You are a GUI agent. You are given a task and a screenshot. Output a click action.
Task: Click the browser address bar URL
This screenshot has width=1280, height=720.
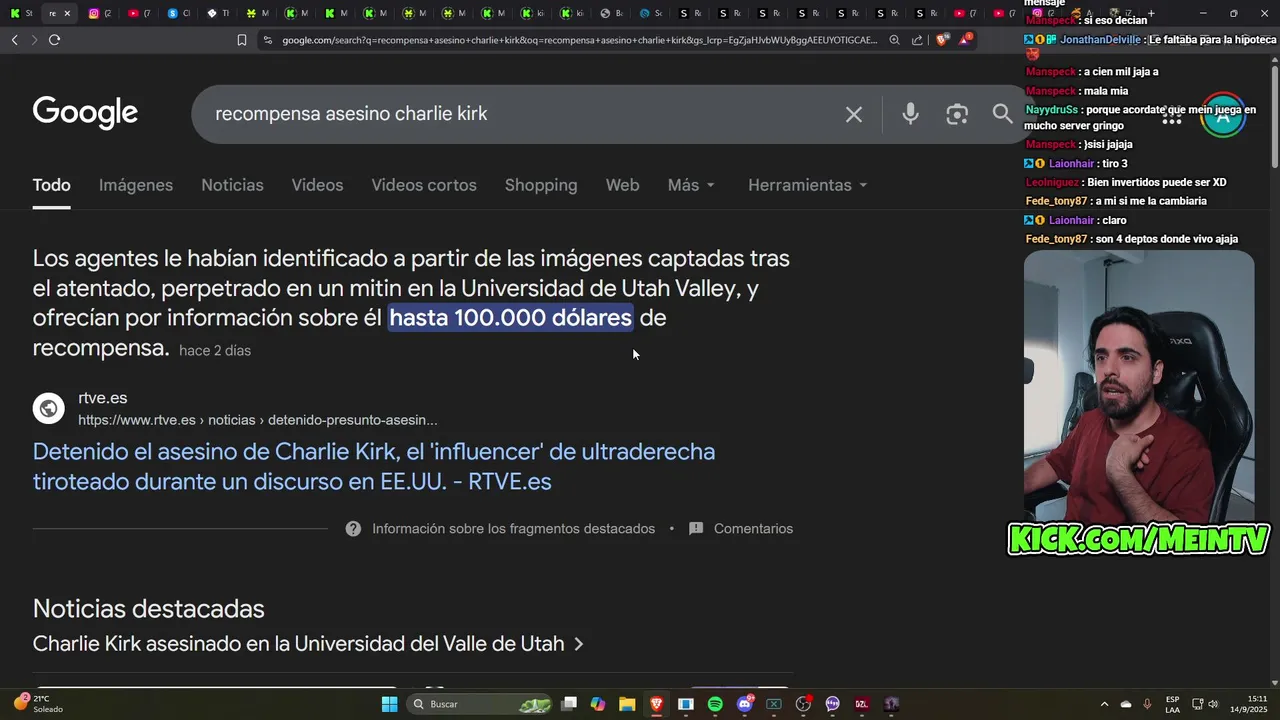click(579, 40)
